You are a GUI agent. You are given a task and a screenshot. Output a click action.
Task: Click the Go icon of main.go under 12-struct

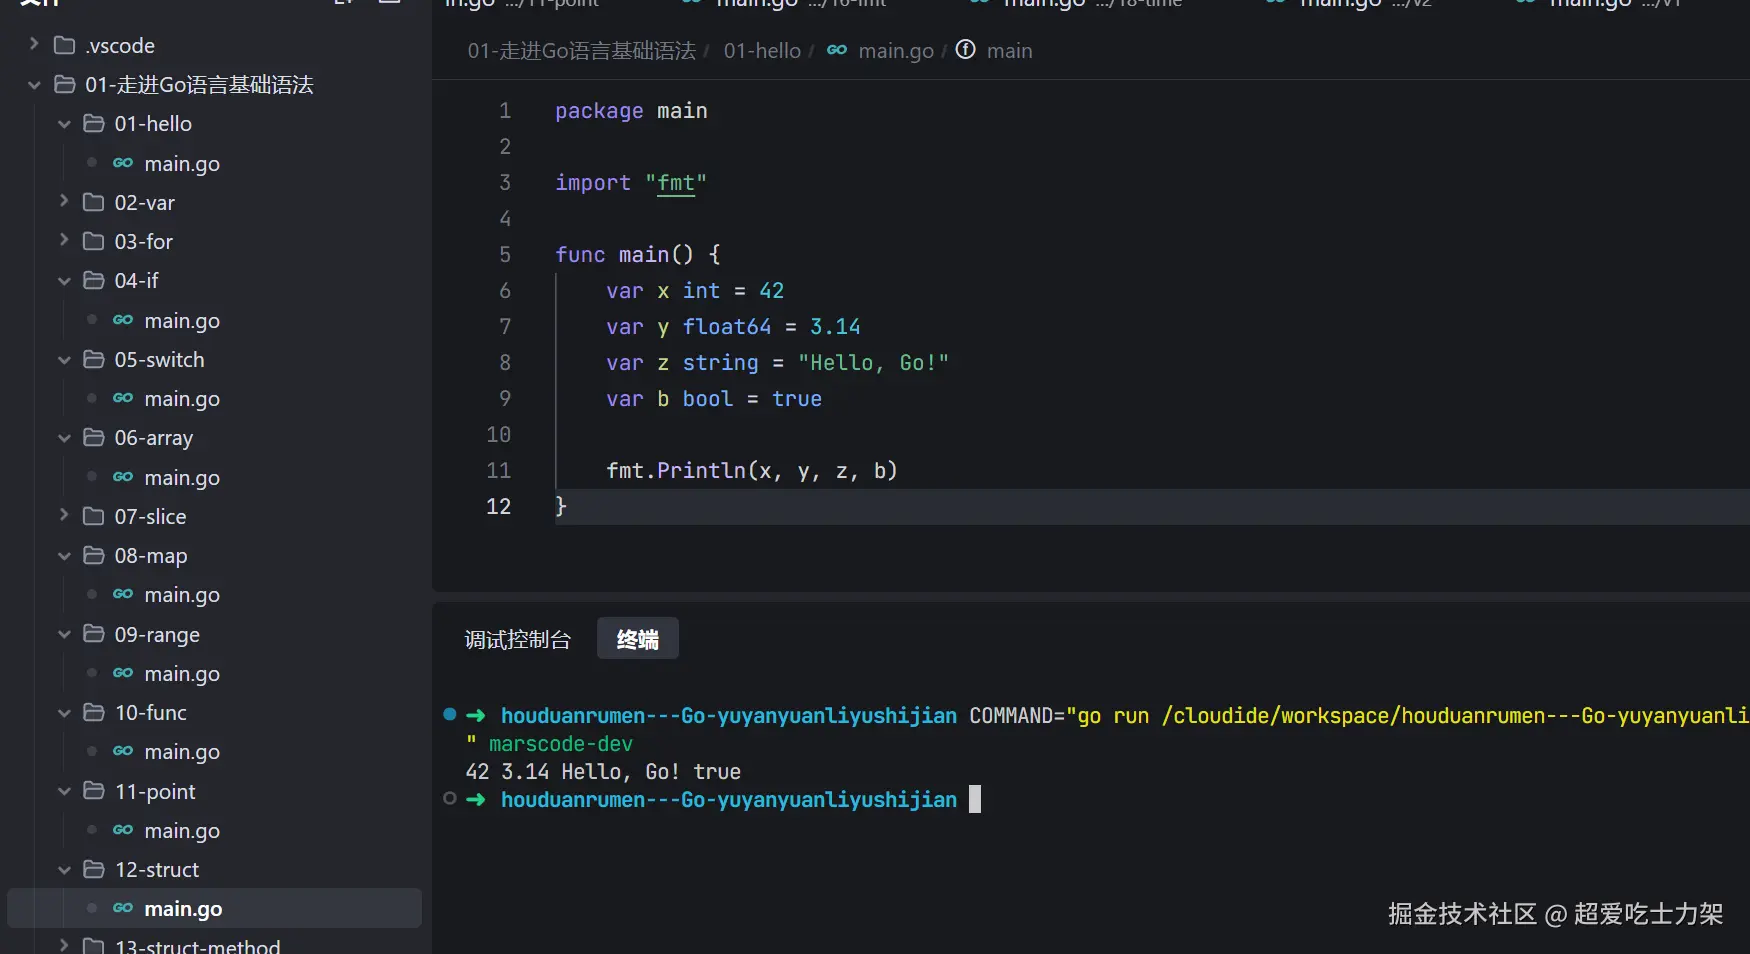tap(123, 908)
